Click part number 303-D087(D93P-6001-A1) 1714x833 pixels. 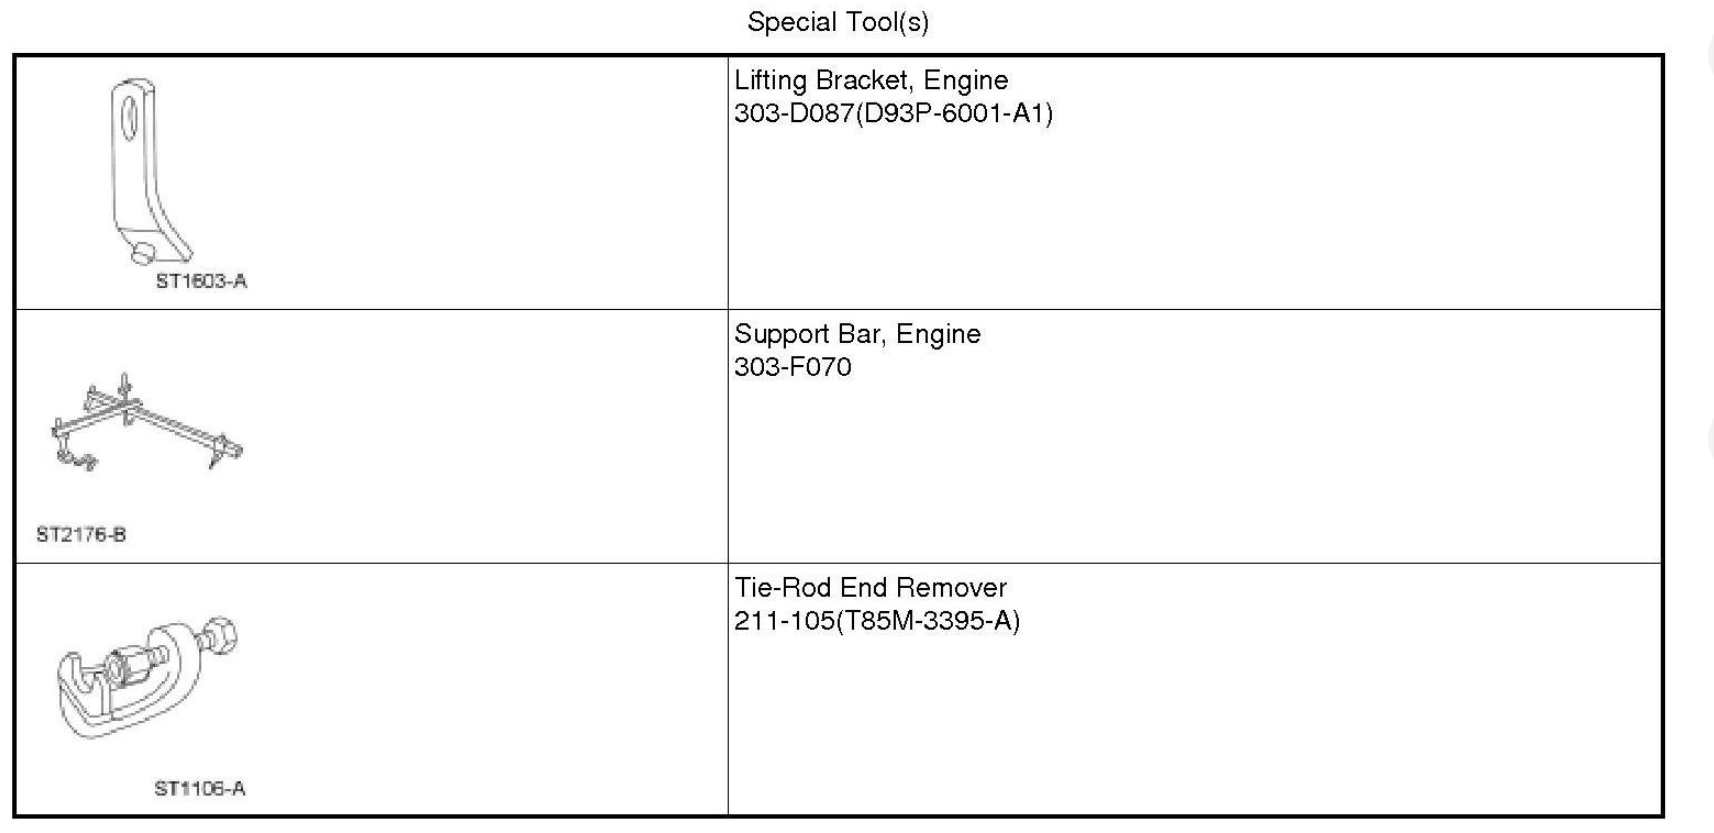pos(893,113)
